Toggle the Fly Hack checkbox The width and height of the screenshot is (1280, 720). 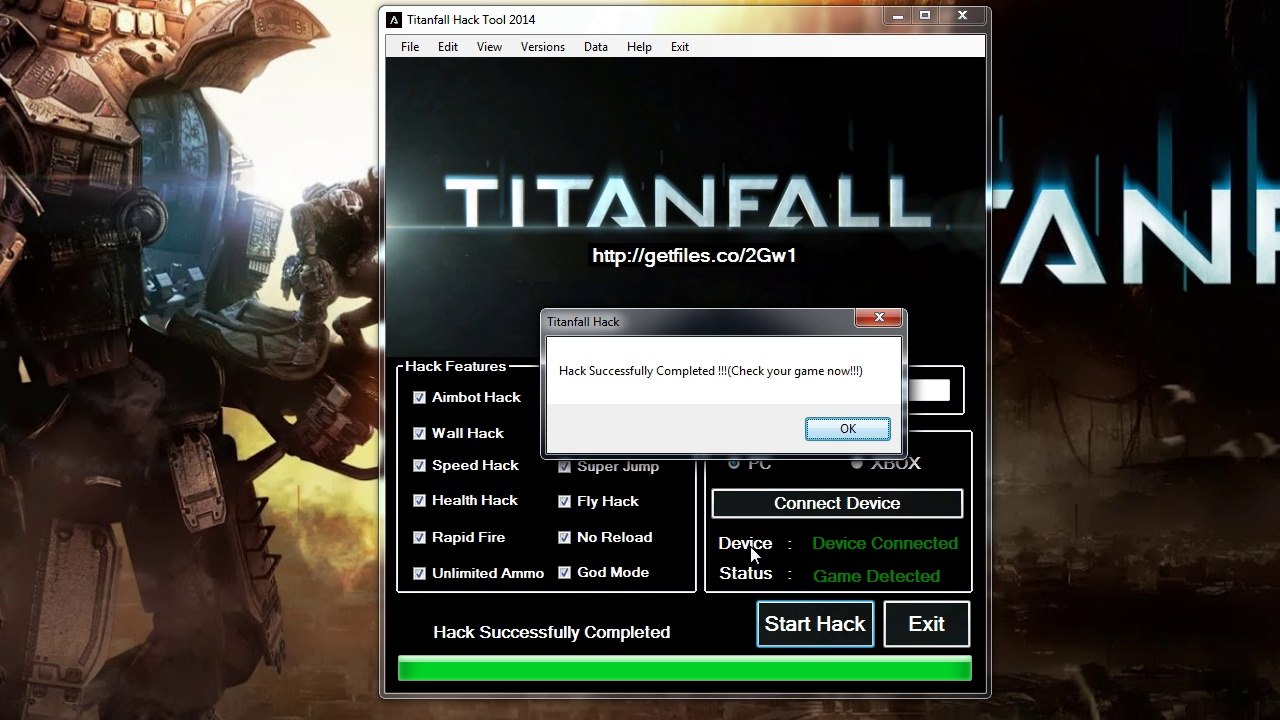pos(564,501)
